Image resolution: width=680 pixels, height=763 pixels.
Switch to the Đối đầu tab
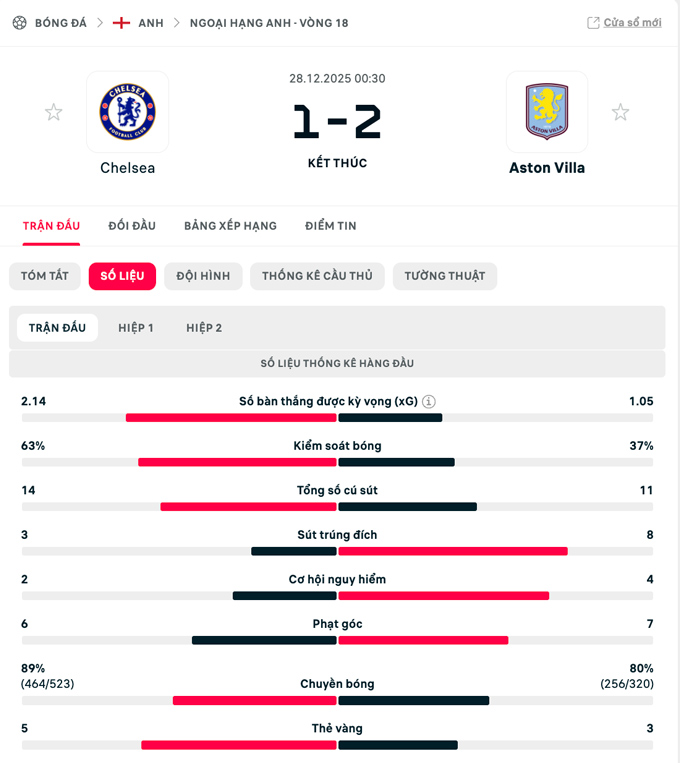click(132, 226)
